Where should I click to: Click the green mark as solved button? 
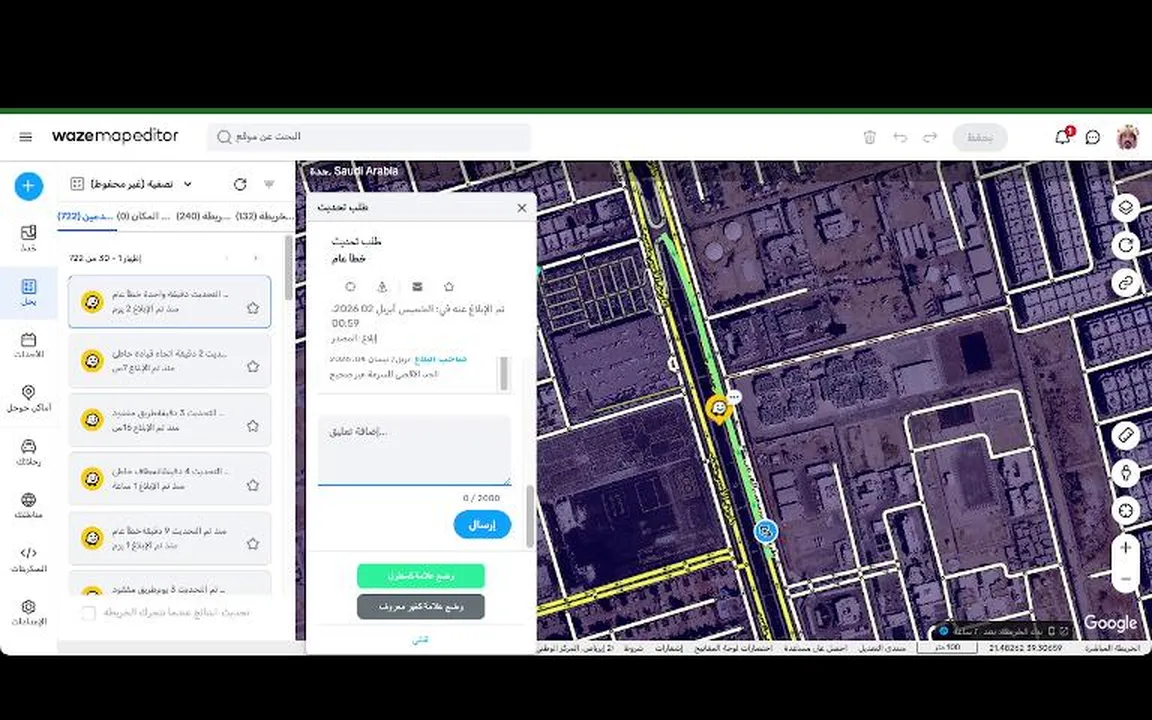pos(421,576)
